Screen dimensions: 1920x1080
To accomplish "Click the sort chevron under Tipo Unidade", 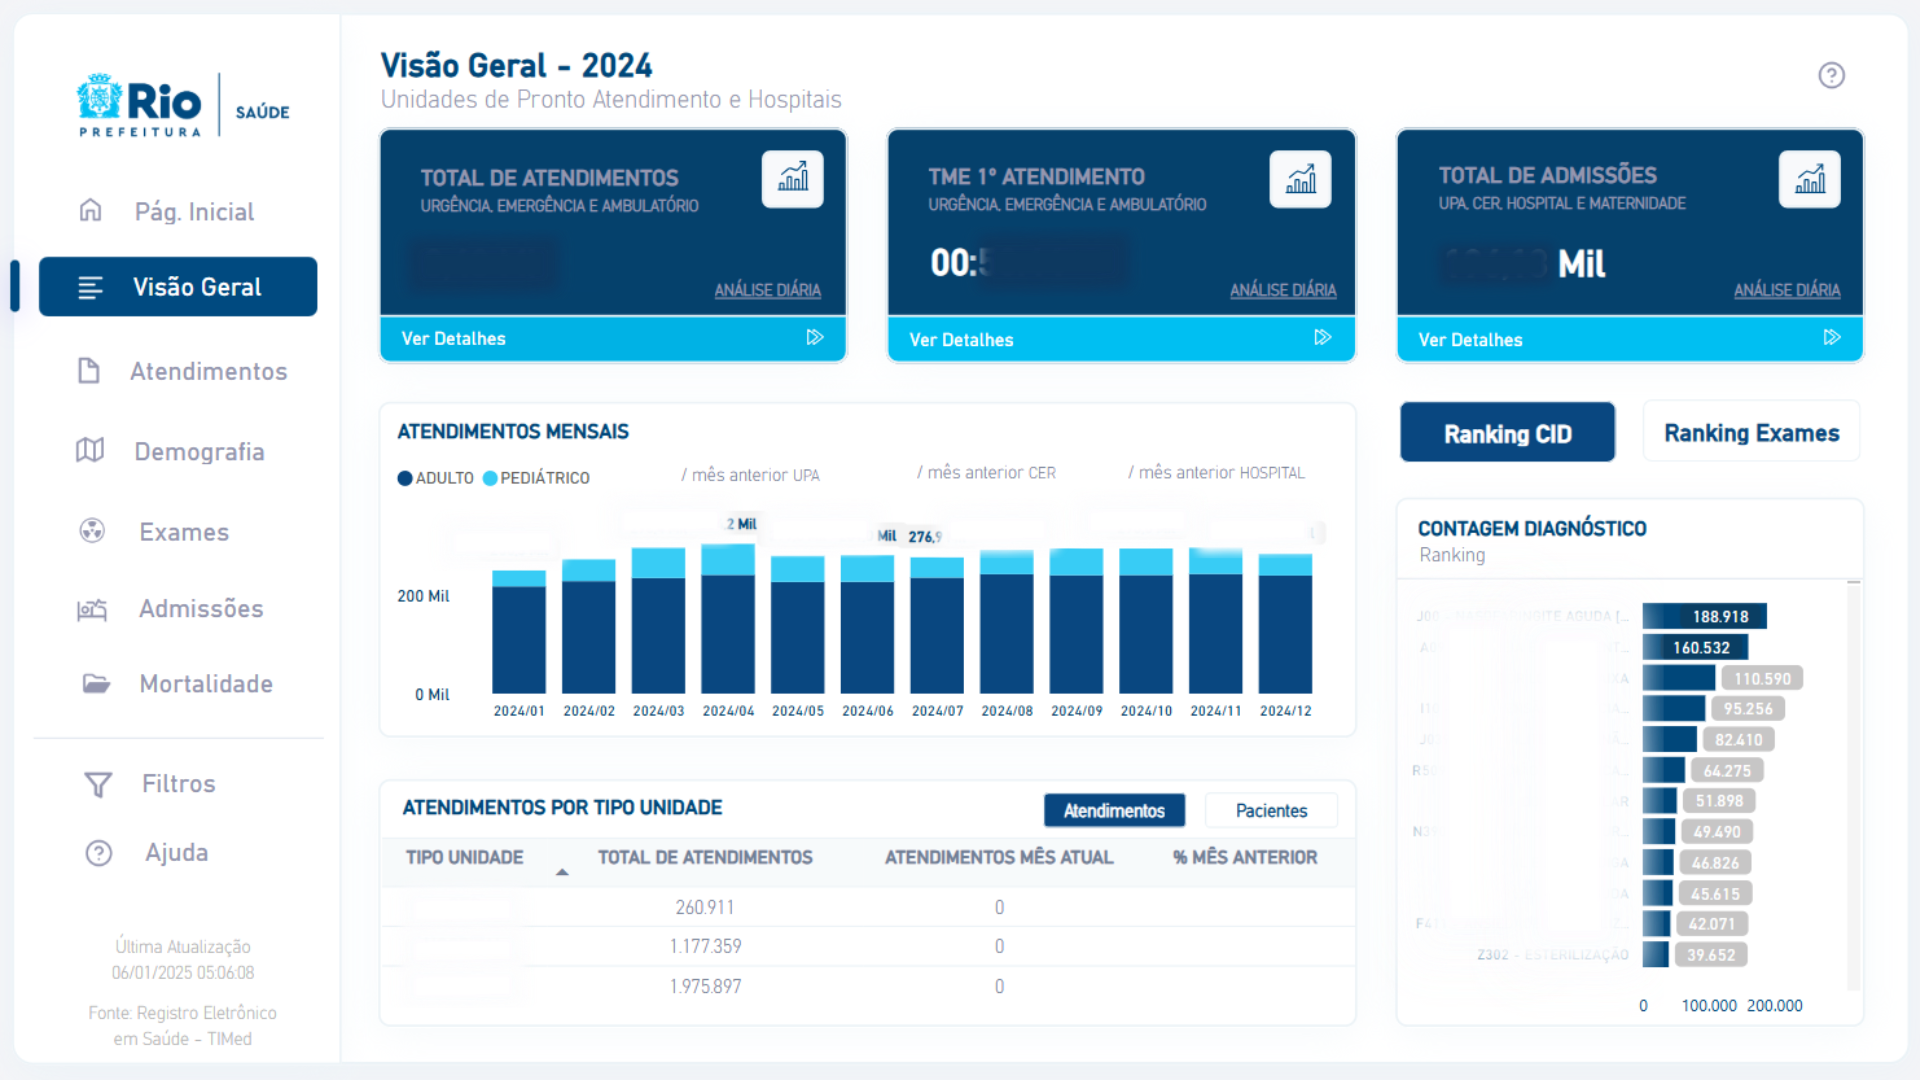I will tap(563, 871).
